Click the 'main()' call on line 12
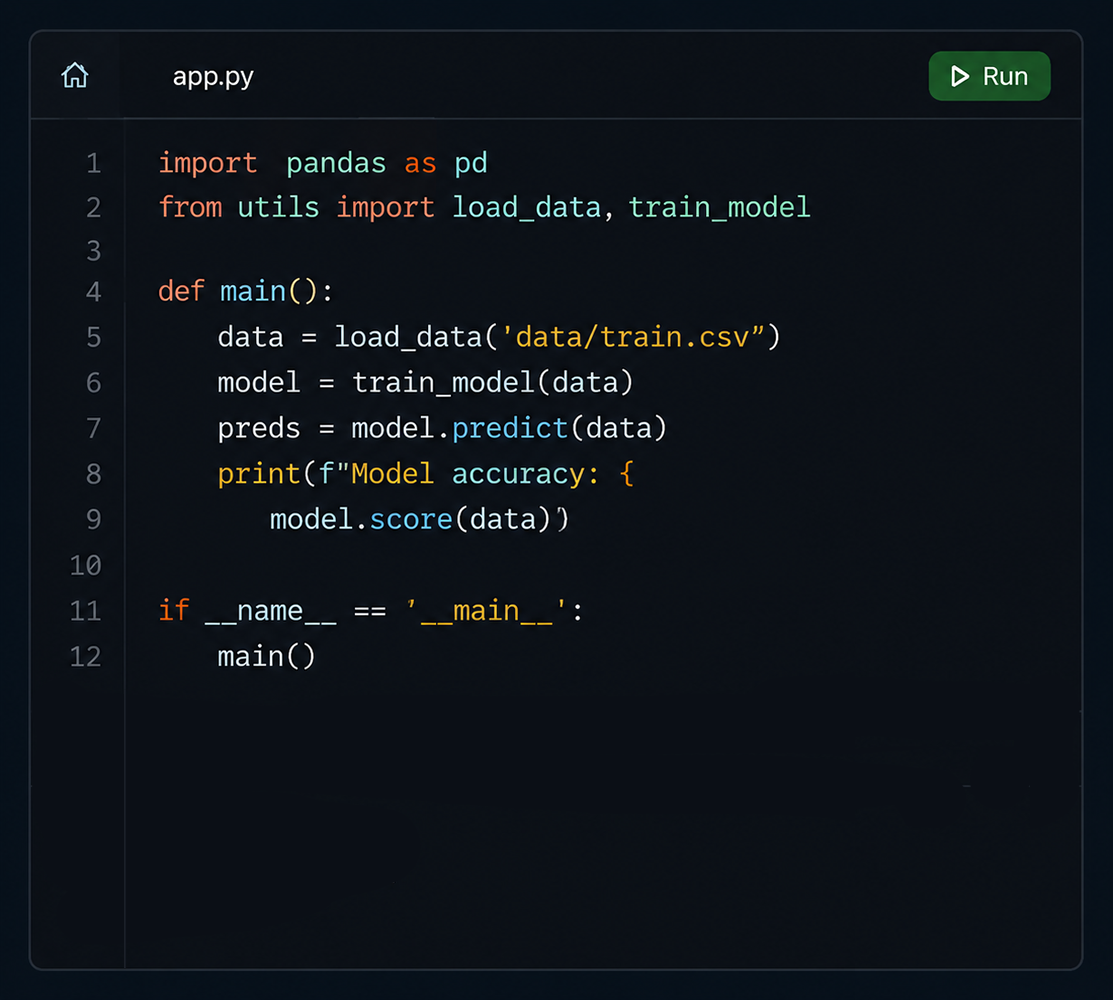Image resolution: width=1113 pixels, height=1000 pixels. (266, 656)
